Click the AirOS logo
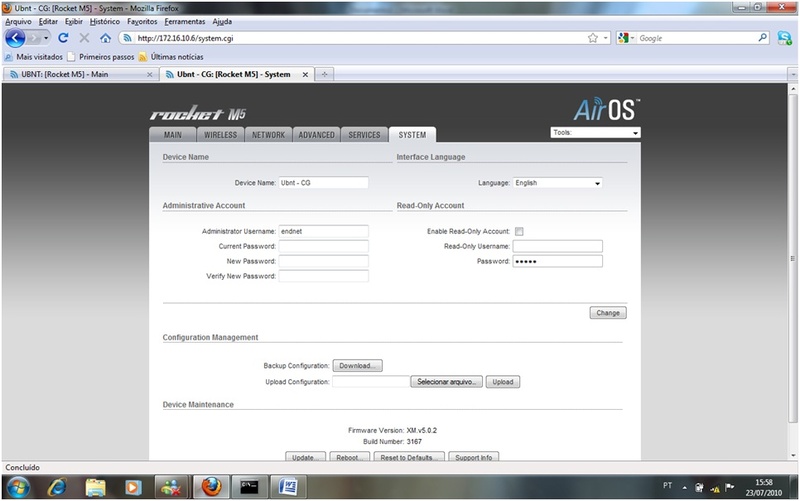Screen dimensions: 800x501 point(607,110)
